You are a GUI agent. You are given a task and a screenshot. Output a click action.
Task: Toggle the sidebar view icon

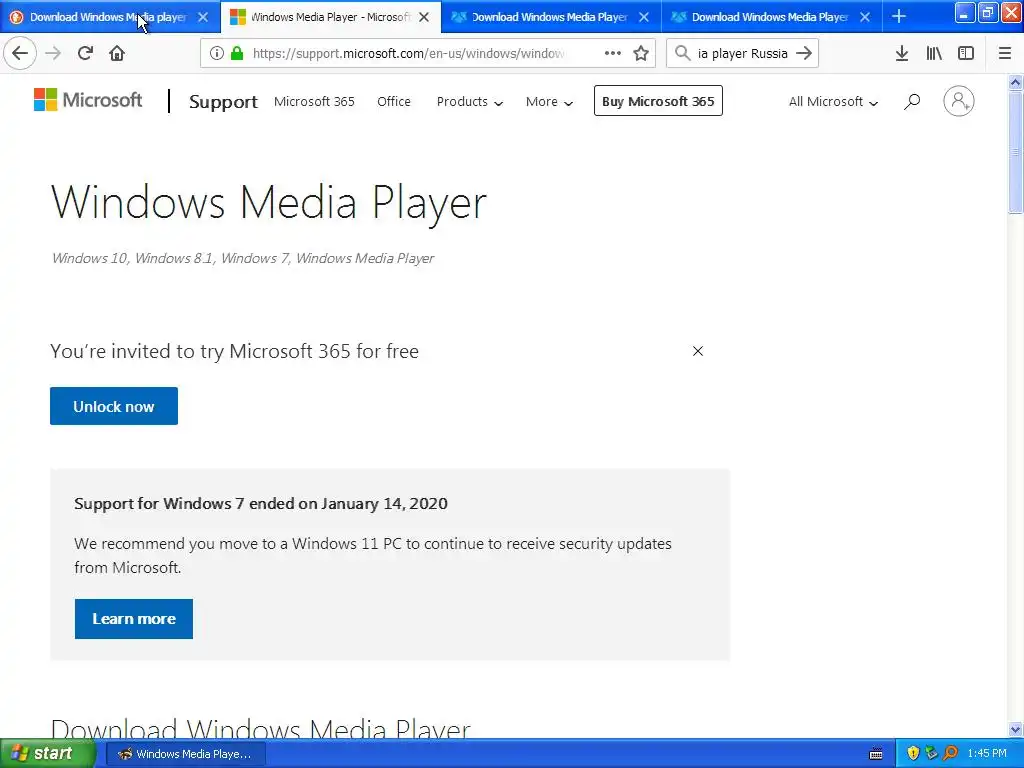pyautogui.click(x=966, y=53)
